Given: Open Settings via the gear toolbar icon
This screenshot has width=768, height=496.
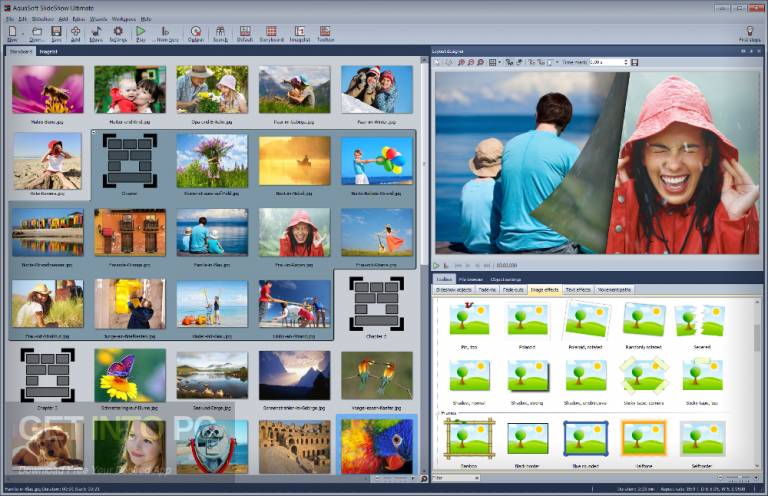Looking at the screenshot, I should tap(118, 32).
